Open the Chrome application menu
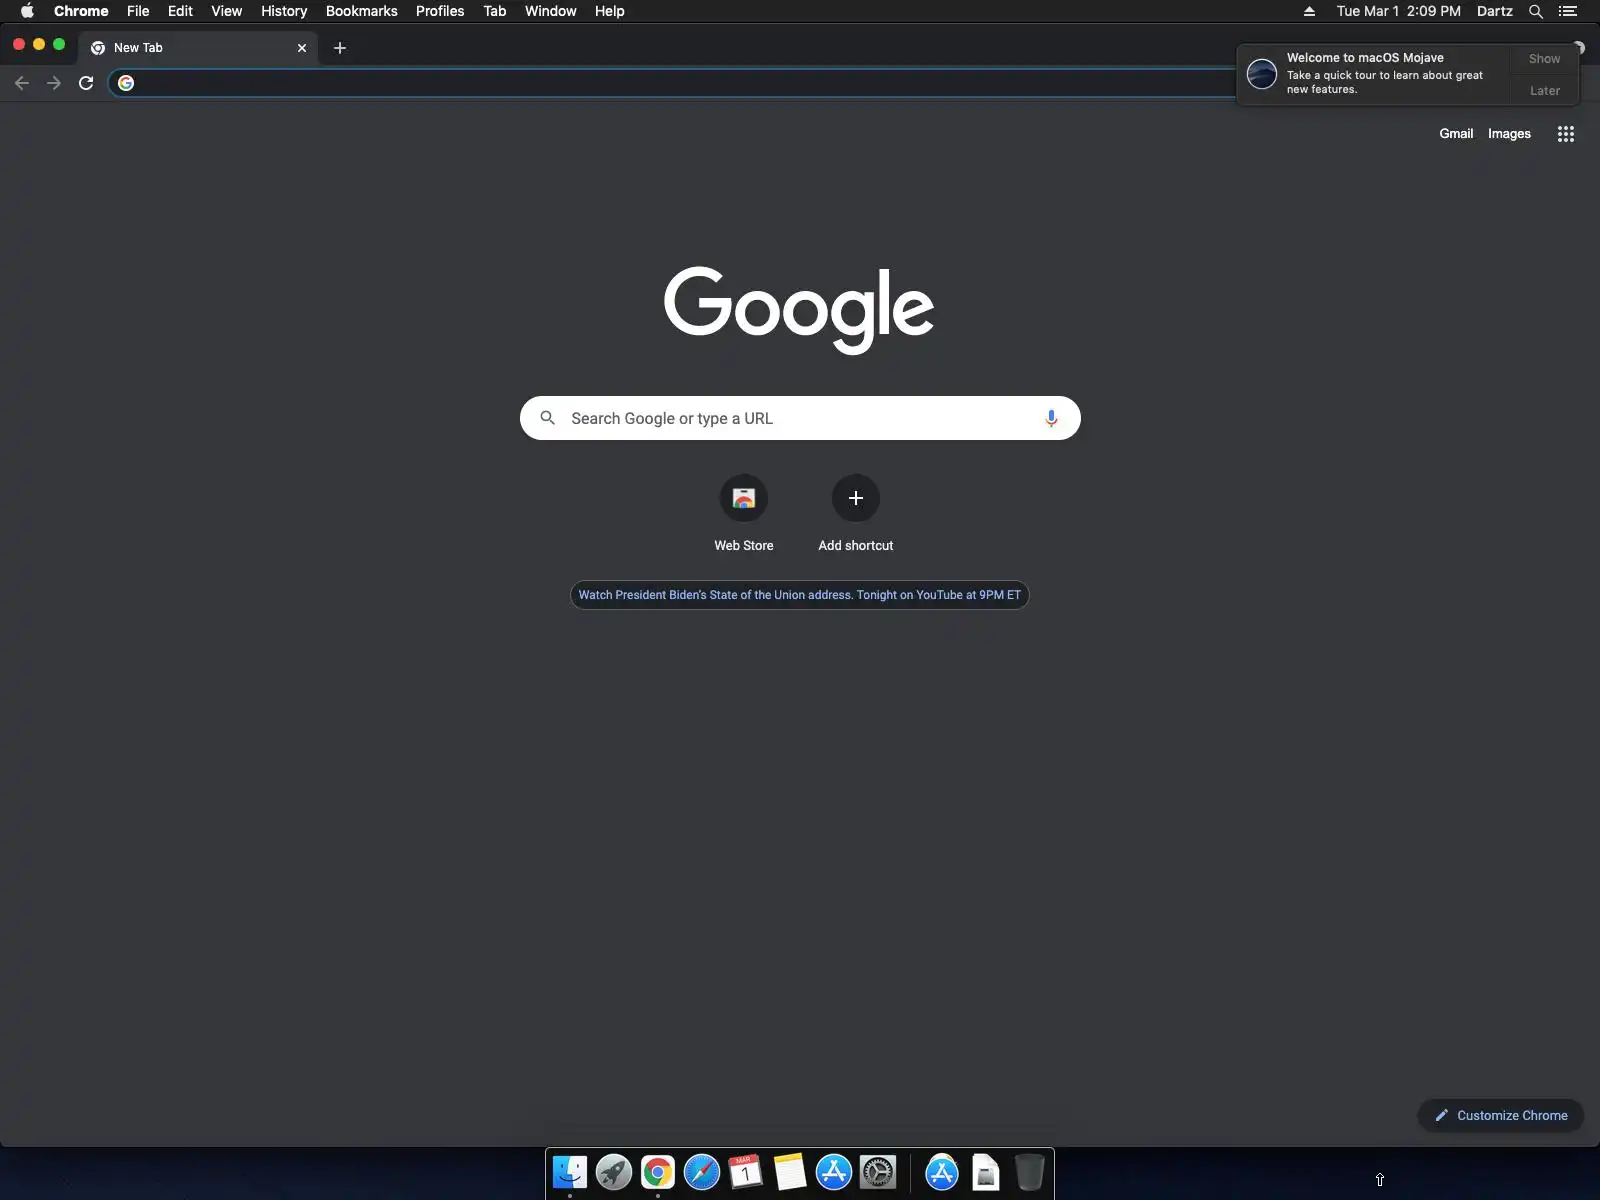The height and width of the screenshot is (1200, 1600). coord(81,11)
